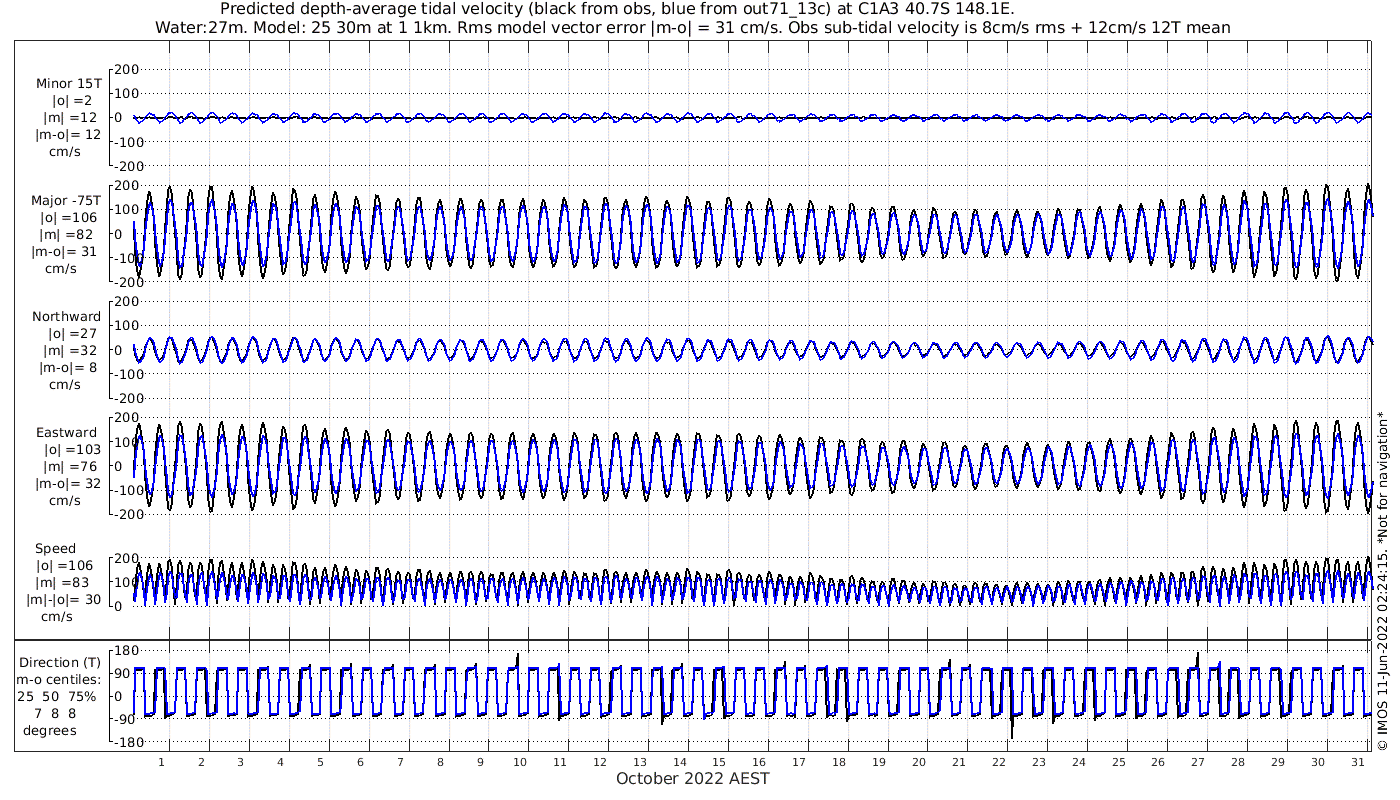
Task: Click '|o| =27' under Northward
Action: coord(71,333)
